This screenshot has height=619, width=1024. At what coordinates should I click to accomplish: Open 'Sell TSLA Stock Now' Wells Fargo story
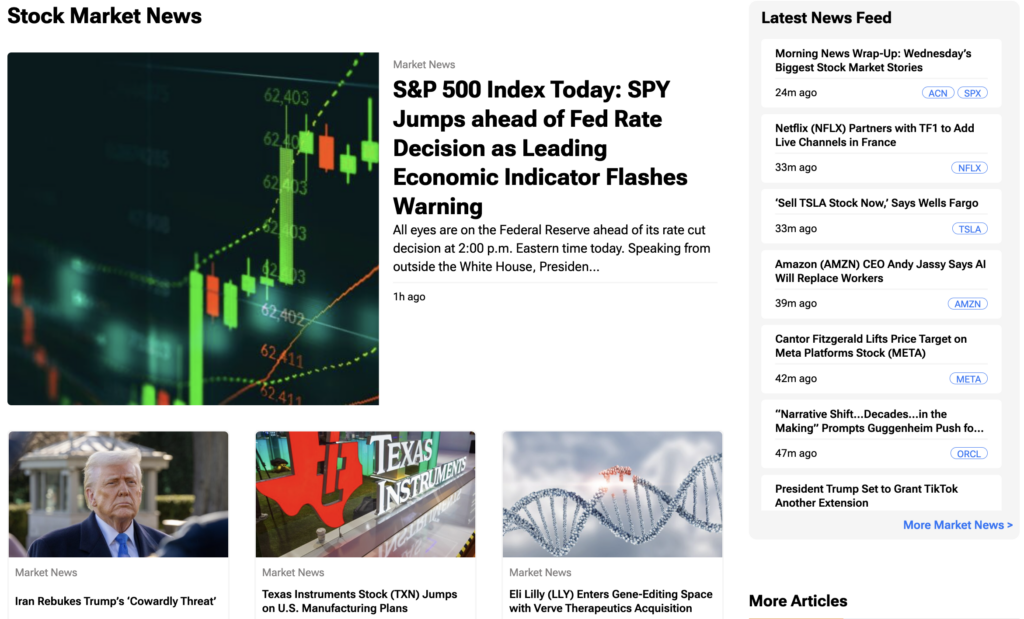876,203
